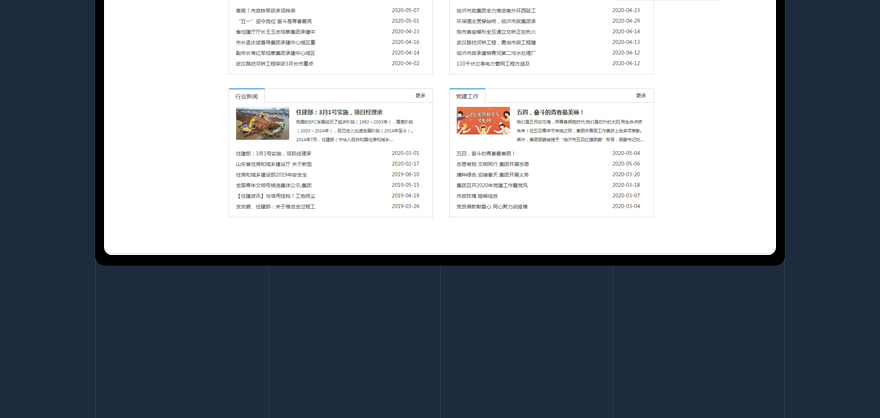Open the 行业新闻 tab

tap(246, 96)
